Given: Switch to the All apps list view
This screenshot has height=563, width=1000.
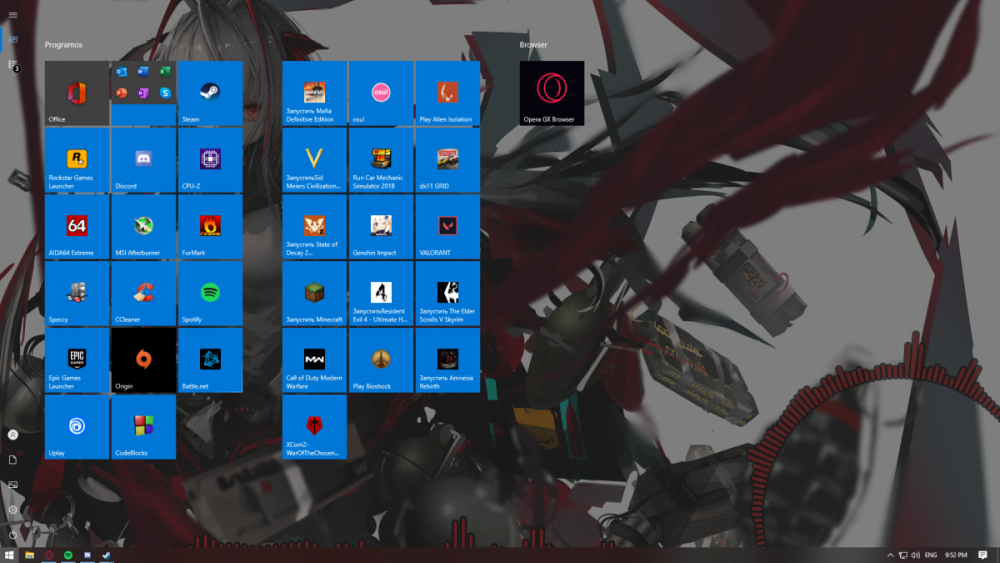Looking at the screenshot, I should click(13, 65).
